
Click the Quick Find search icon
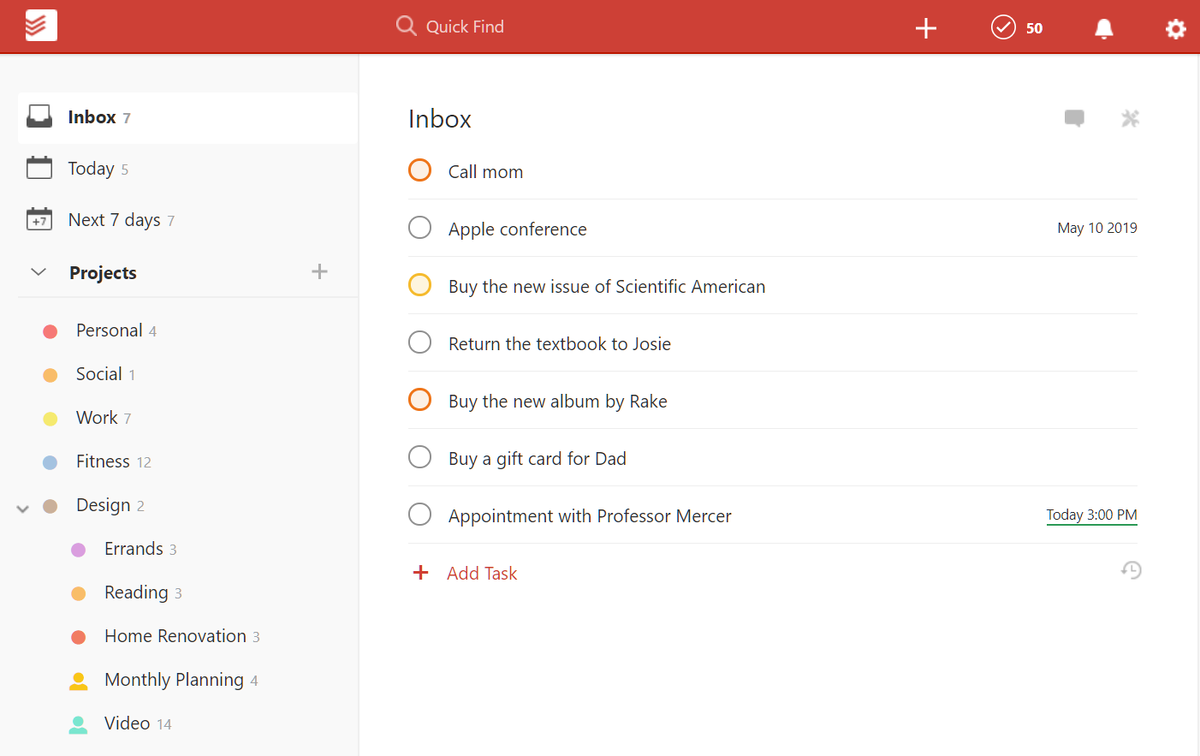click(x=406, y=27)
